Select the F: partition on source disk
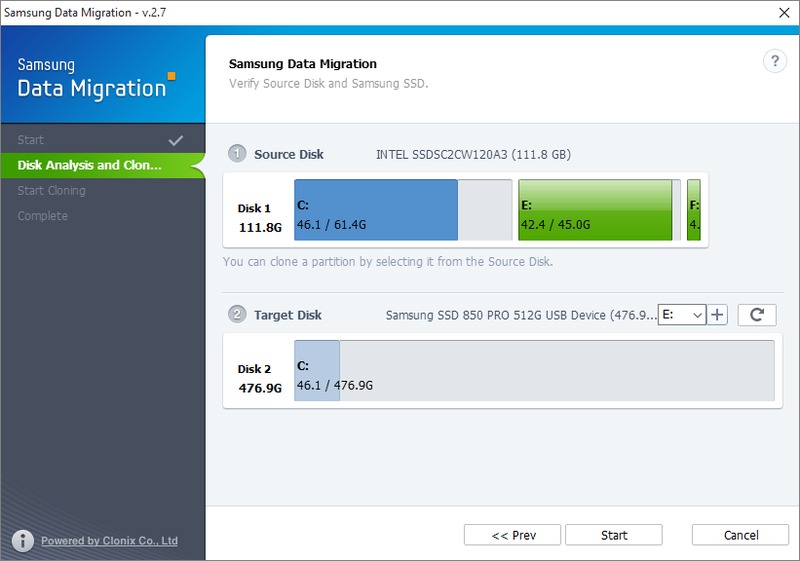 694,210
